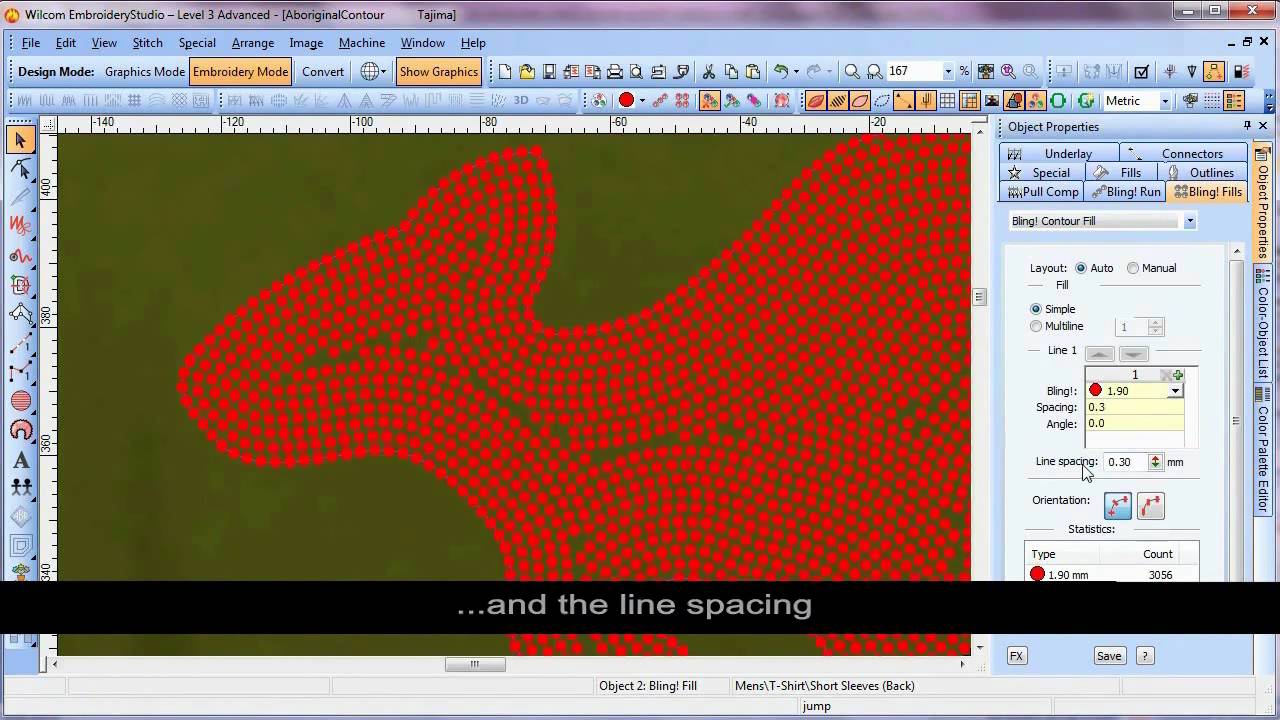
Task: Click the Open design folder icon
Action: (527, 71)
